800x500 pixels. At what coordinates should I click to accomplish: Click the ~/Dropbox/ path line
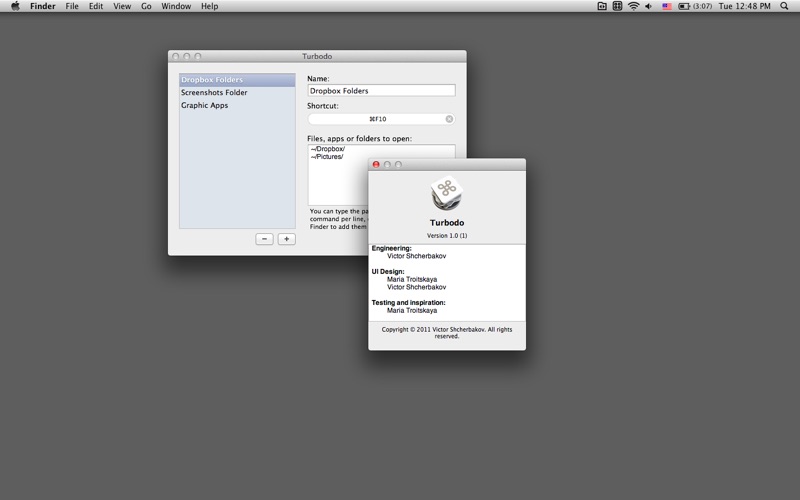328,149
